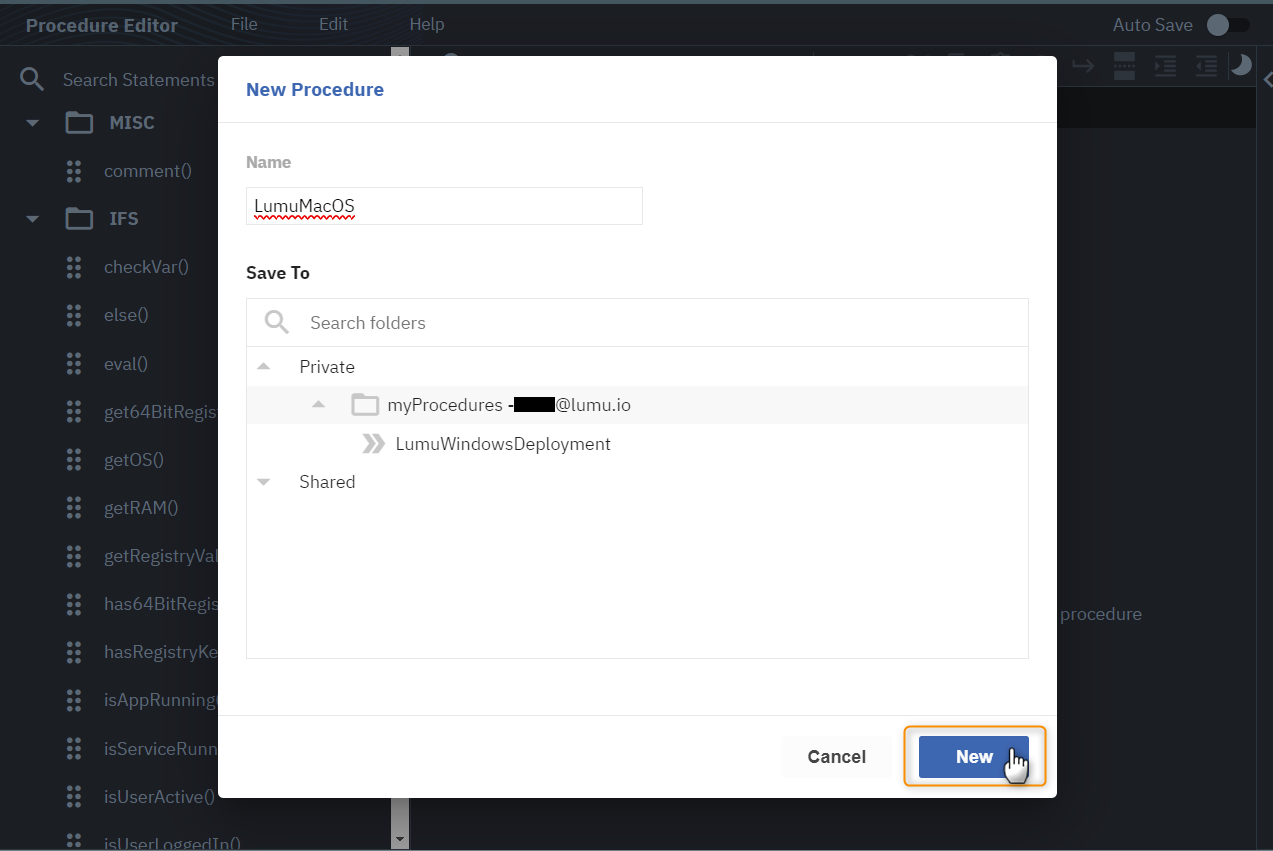Cancel the New Procedure dialog
Viewport: 1273px width, 851px height.
point(836,757)
